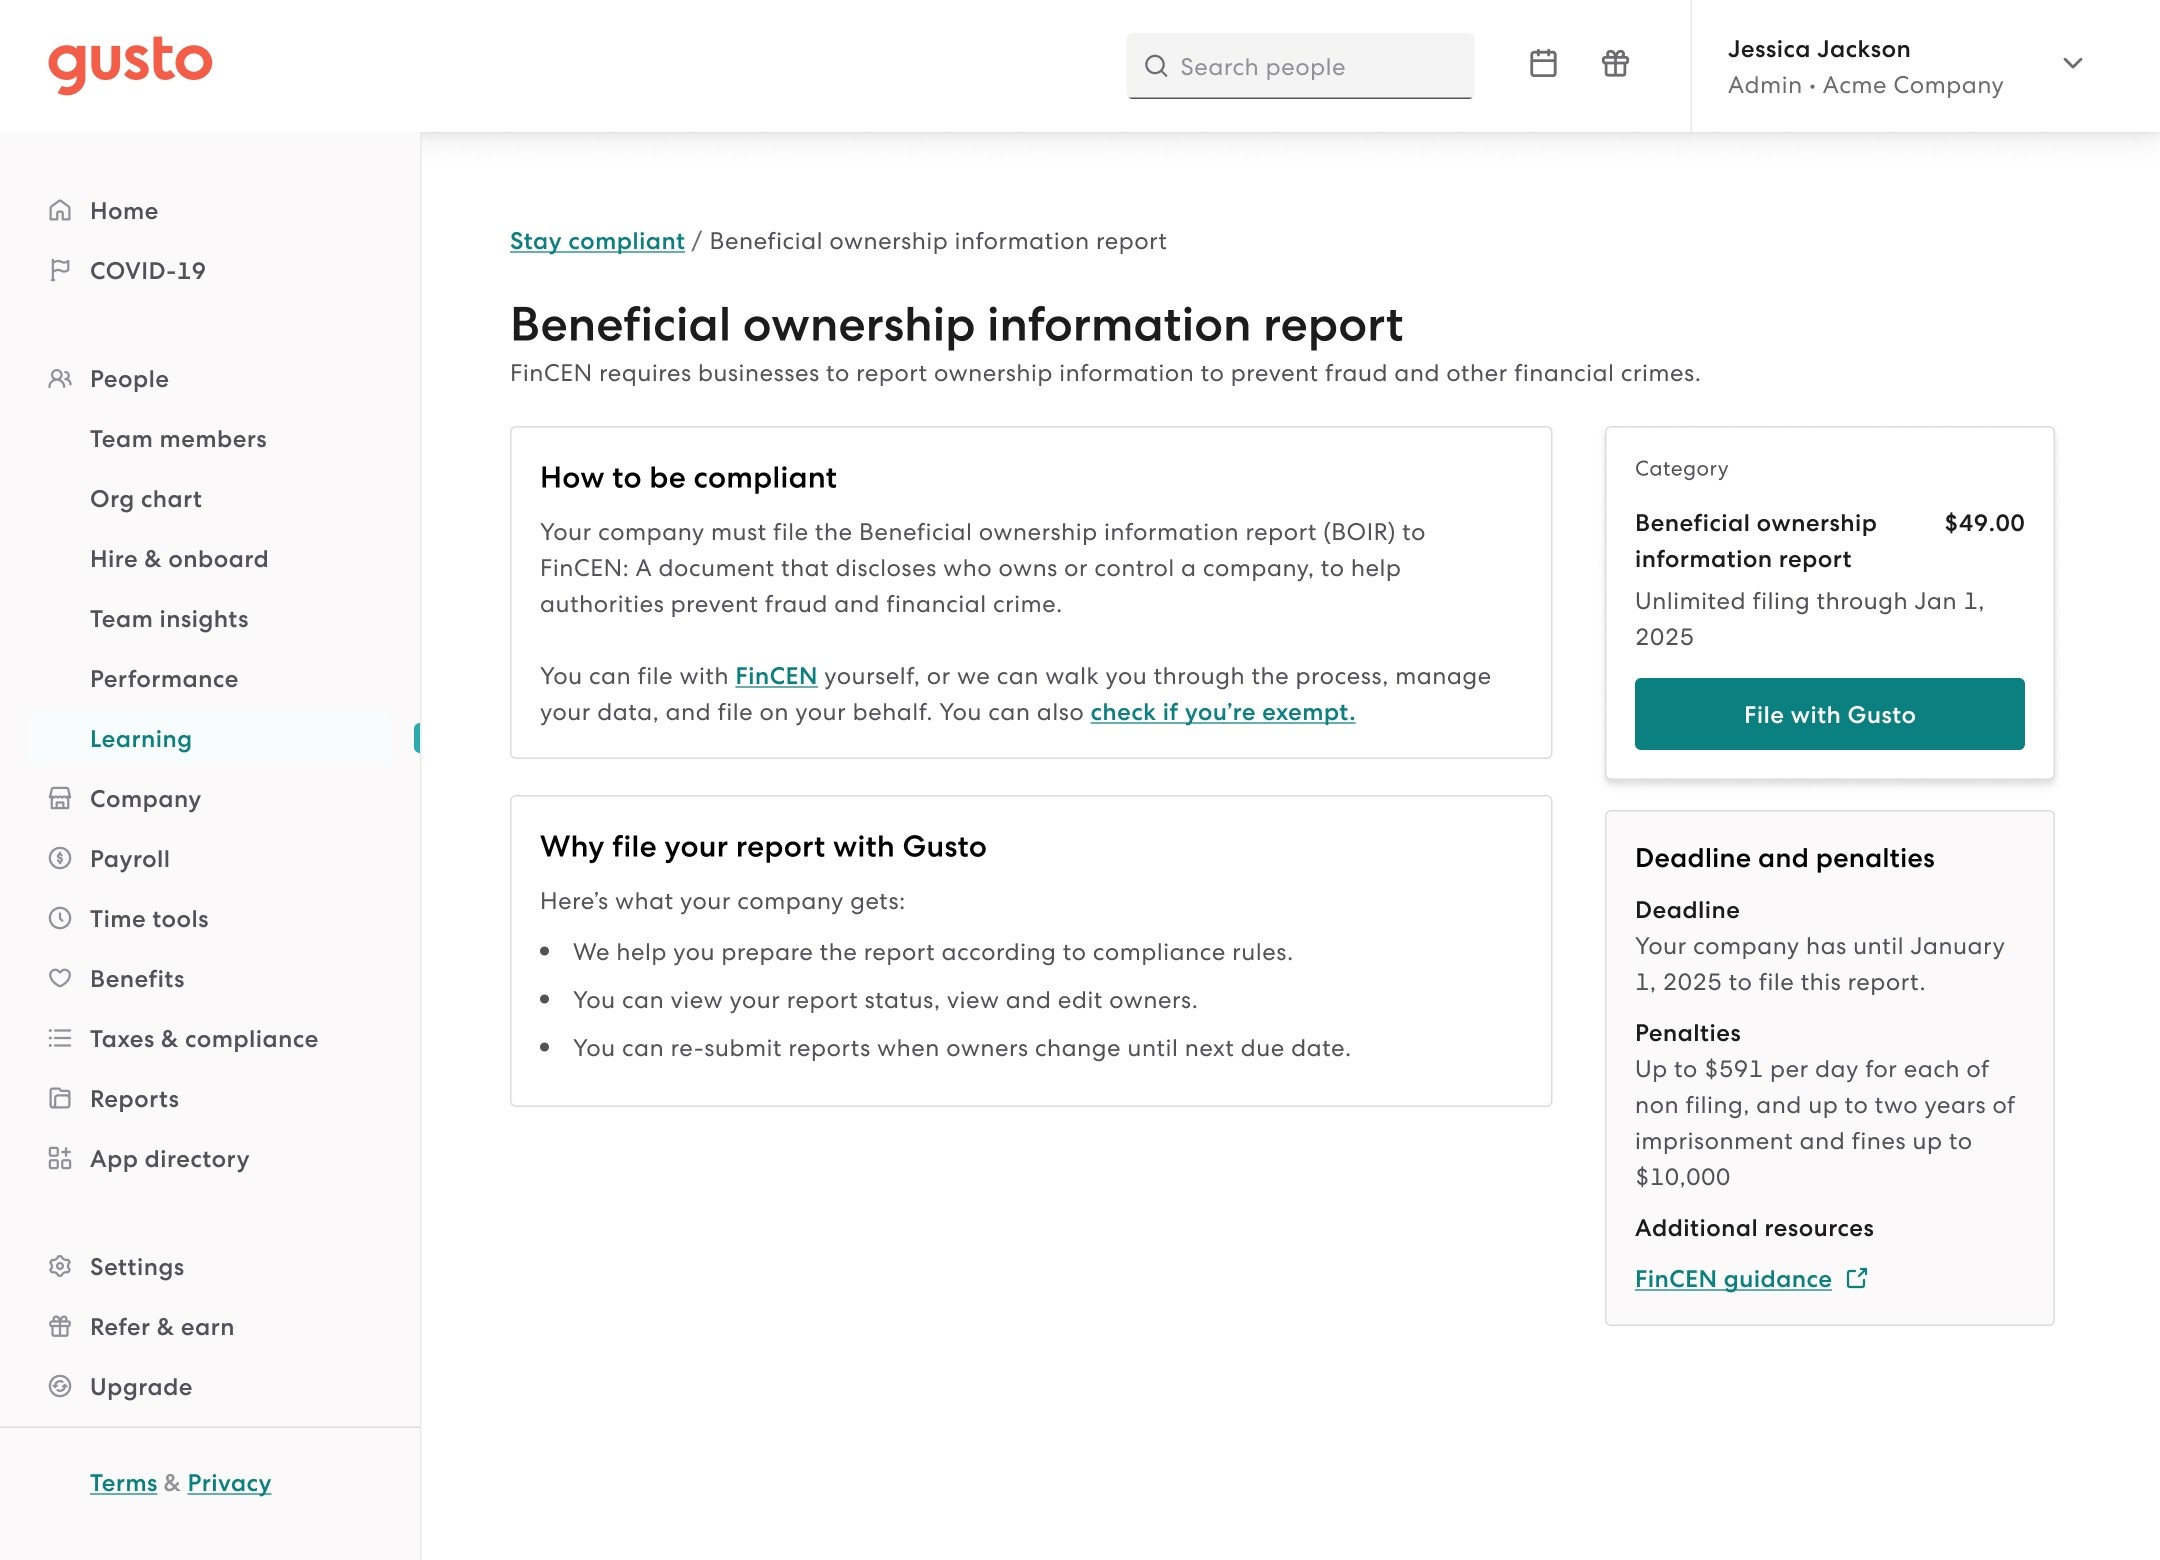The height and width of the screenshot is (1560, 2160).
Task: Follow the check if you're exempt link
Action: point(1222,712)
